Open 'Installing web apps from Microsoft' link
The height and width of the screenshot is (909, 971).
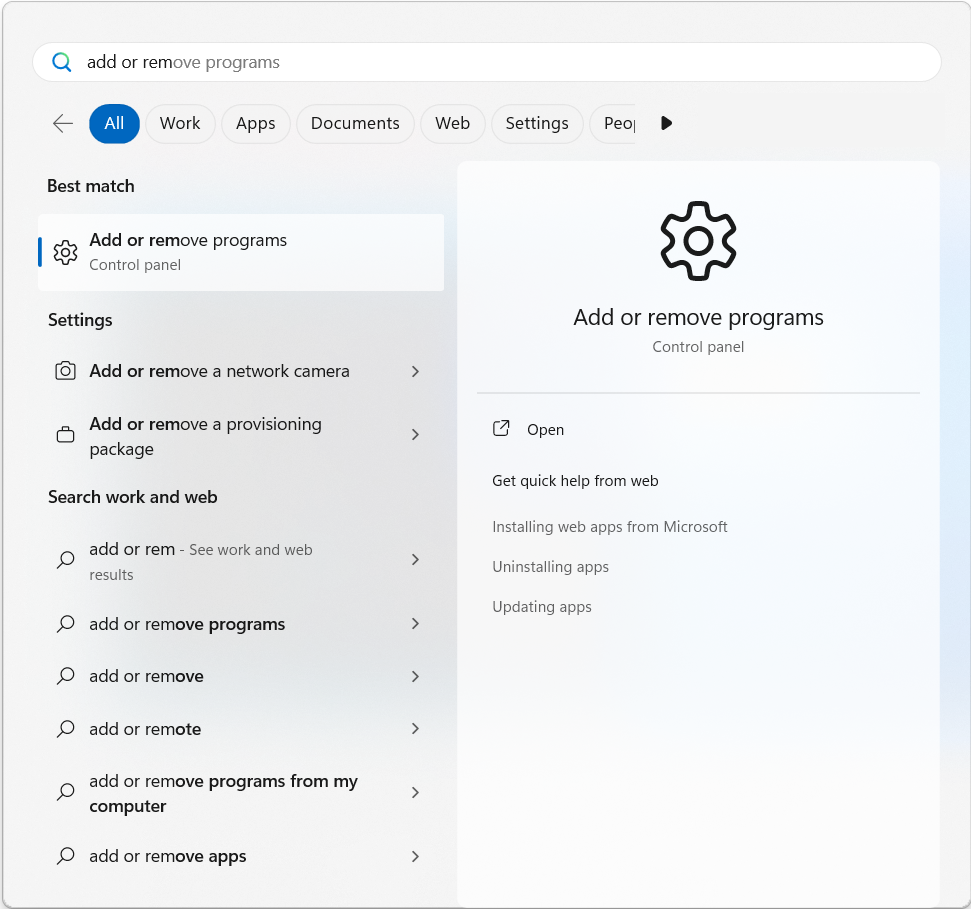[x=609, y=527]
